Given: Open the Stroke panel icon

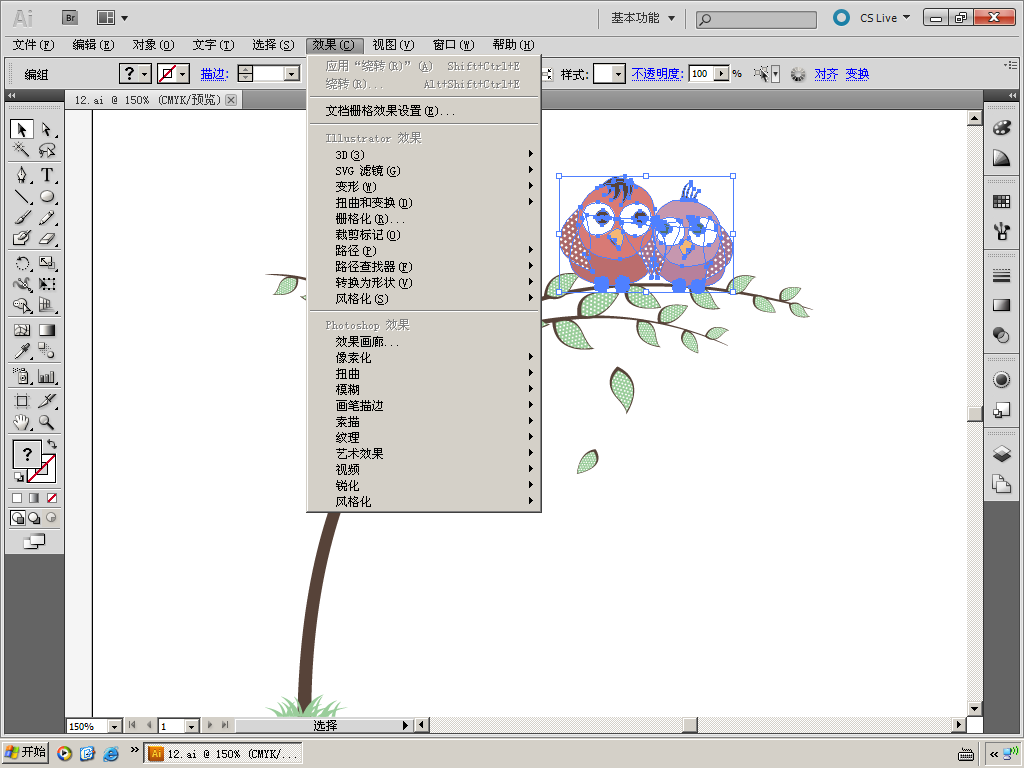Looking at the screenshot, I should coord(1001,276).
